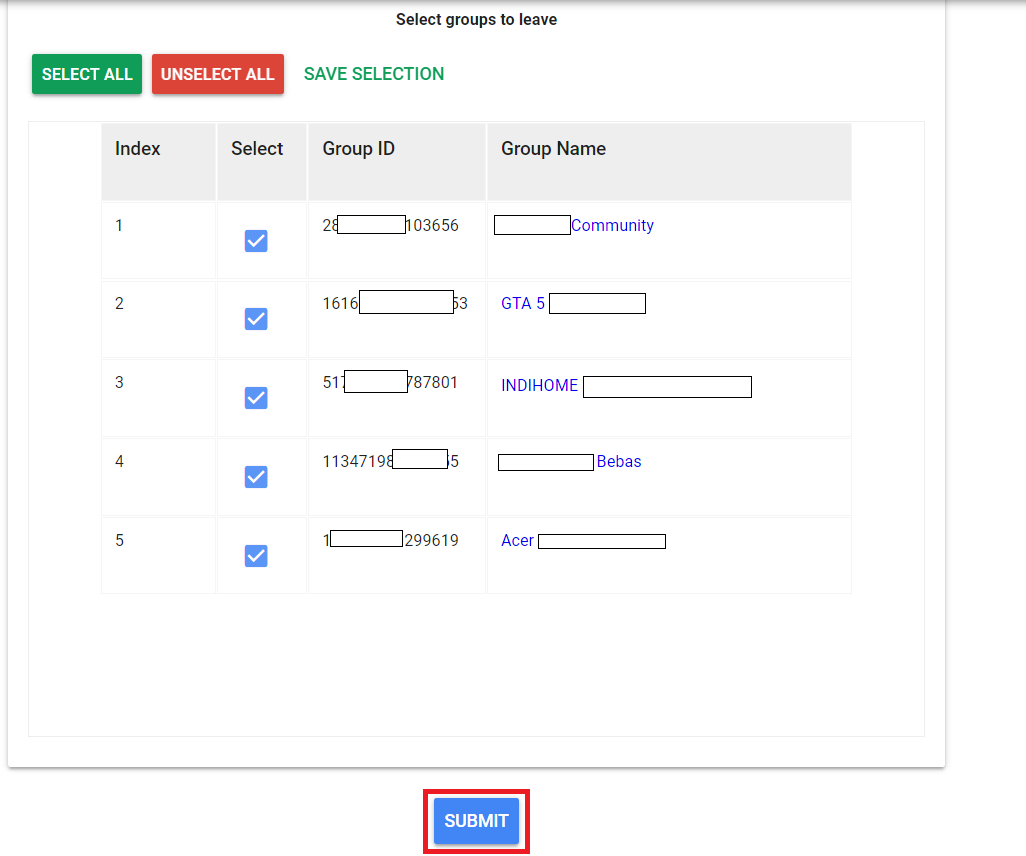This screenshot has height=856, width=1026.
Task: Deselect the INDIHOME group checkbox
Action: (256, 398)
